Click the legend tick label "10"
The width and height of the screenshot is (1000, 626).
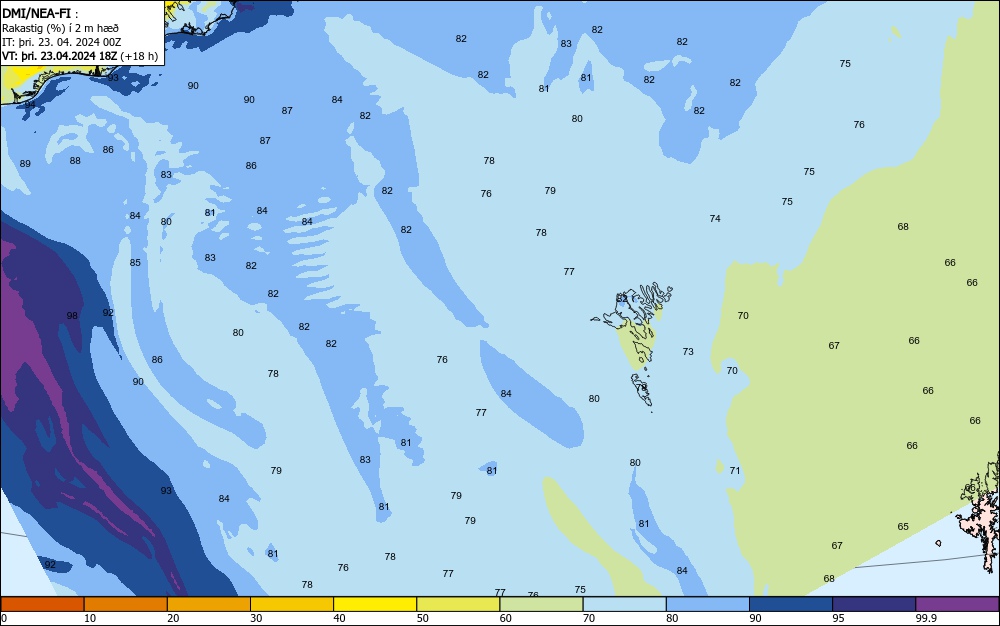coord(90,618)
